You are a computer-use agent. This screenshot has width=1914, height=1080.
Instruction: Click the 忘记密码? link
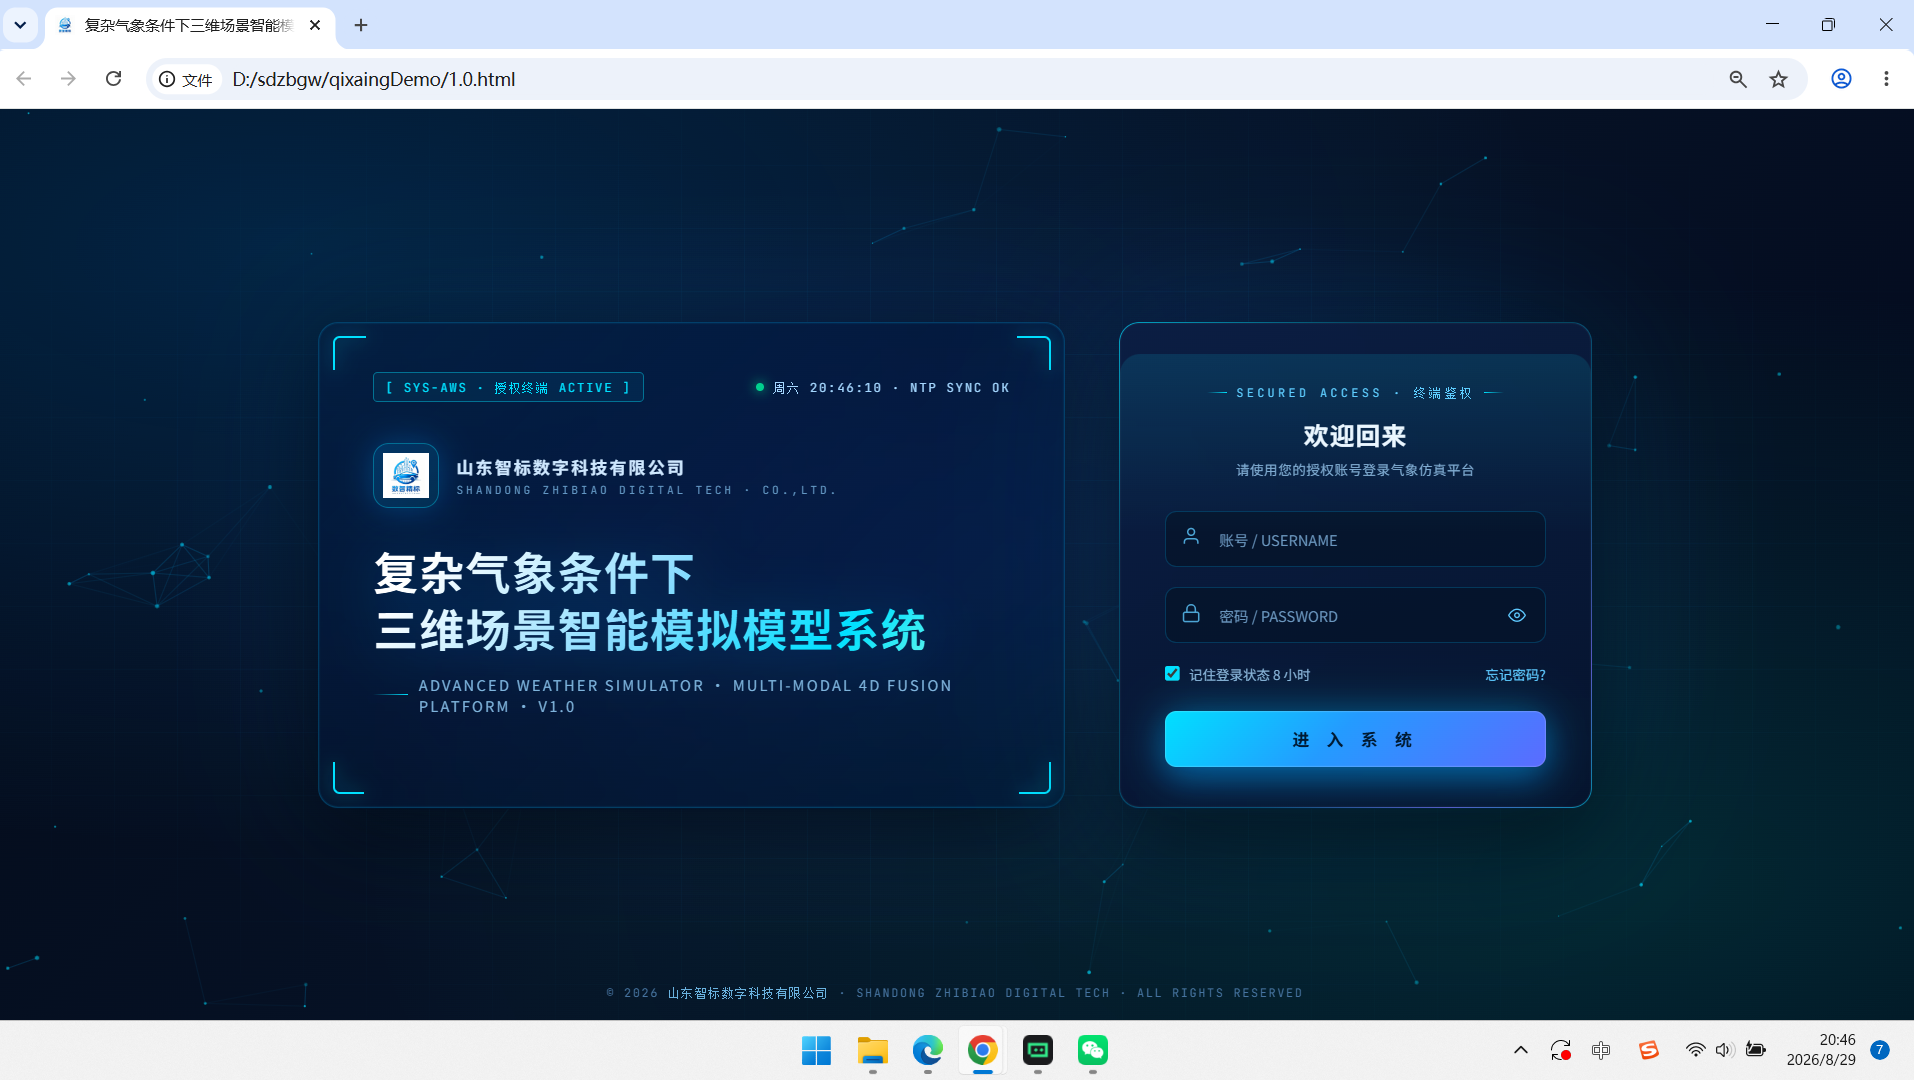pos(1515,675)
